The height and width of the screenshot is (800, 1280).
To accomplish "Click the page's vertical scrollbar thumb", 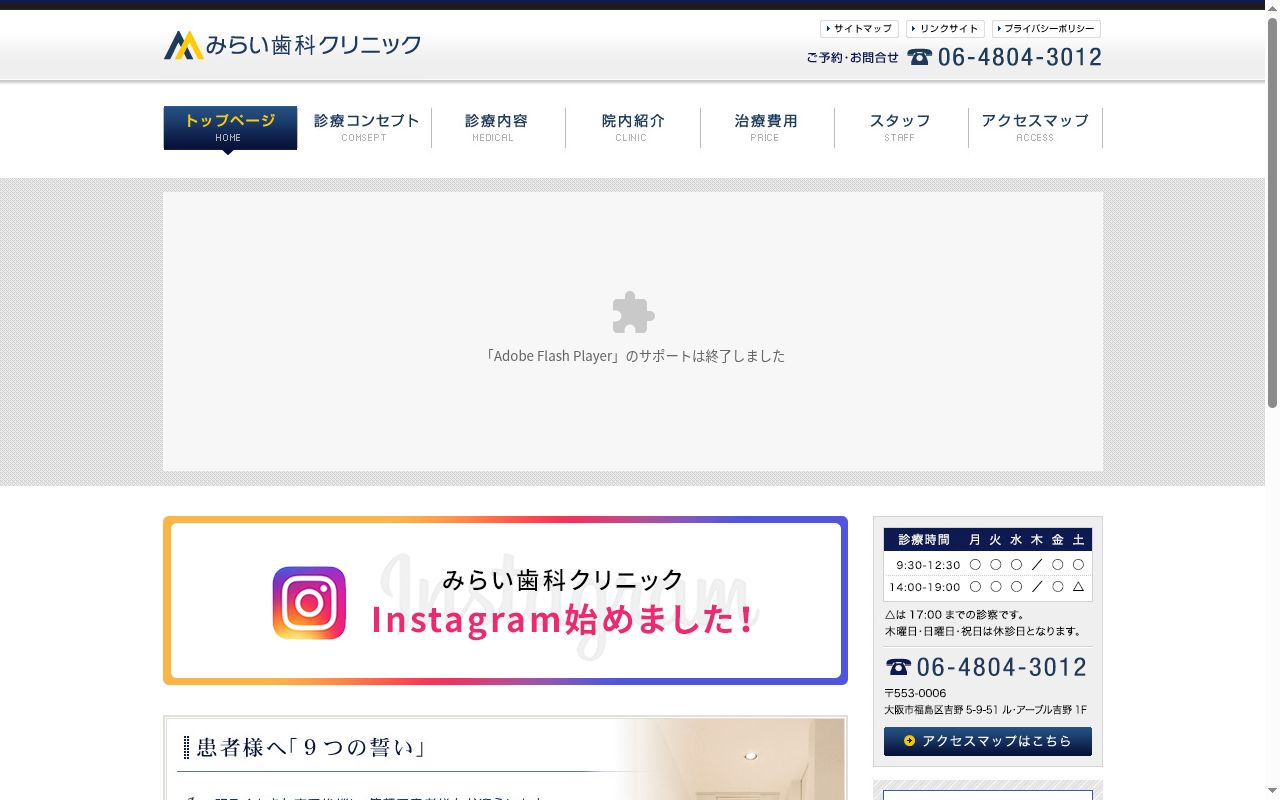I will [1272, 212].
